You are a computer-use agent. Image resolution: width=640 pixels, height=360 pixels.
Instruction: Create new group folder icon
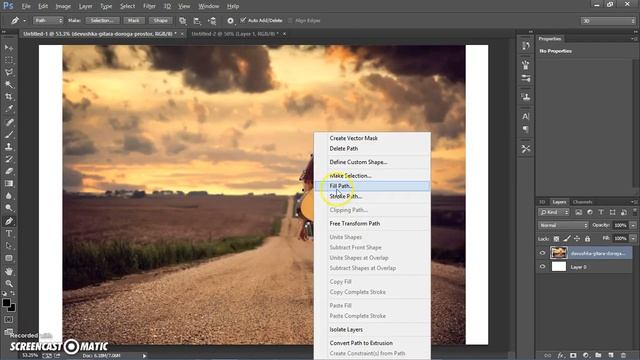click(598, 356)
